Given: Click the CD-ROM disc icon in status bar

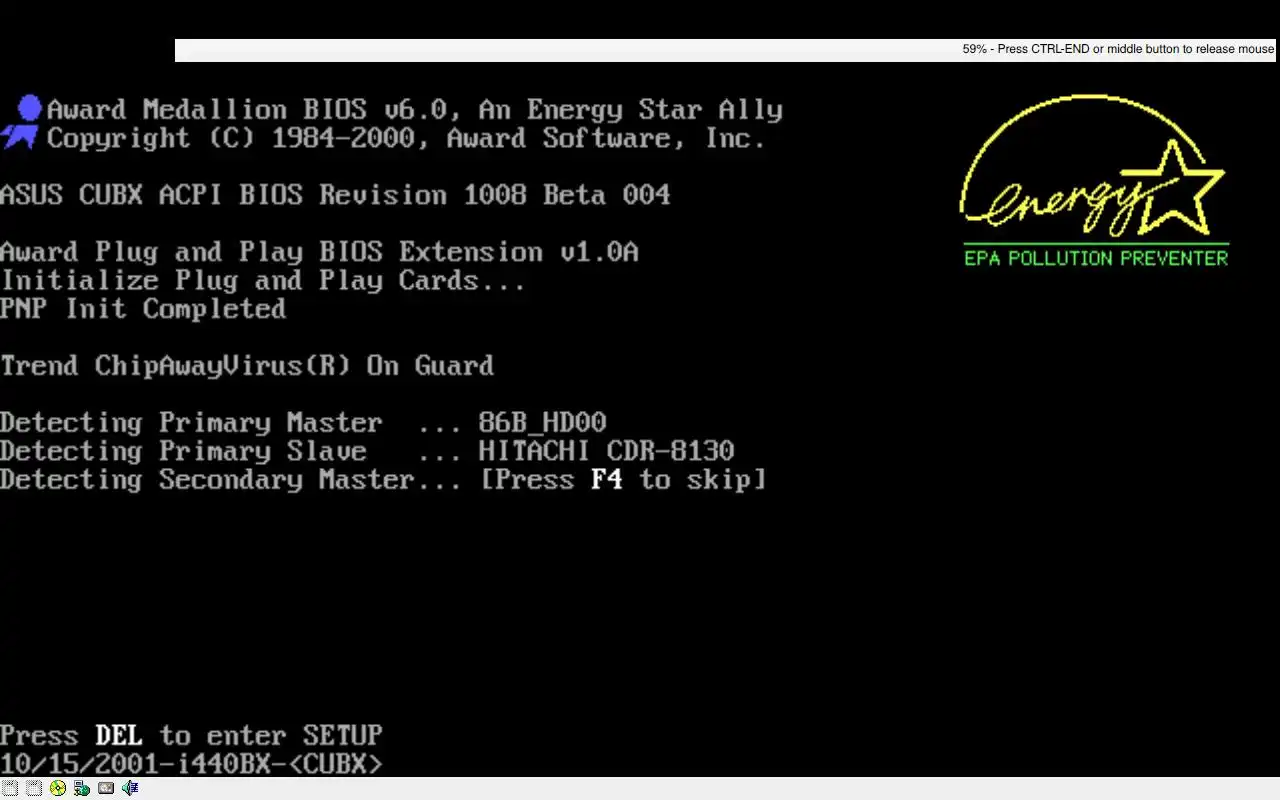Looking at the screenshot, I should (58, 788).
